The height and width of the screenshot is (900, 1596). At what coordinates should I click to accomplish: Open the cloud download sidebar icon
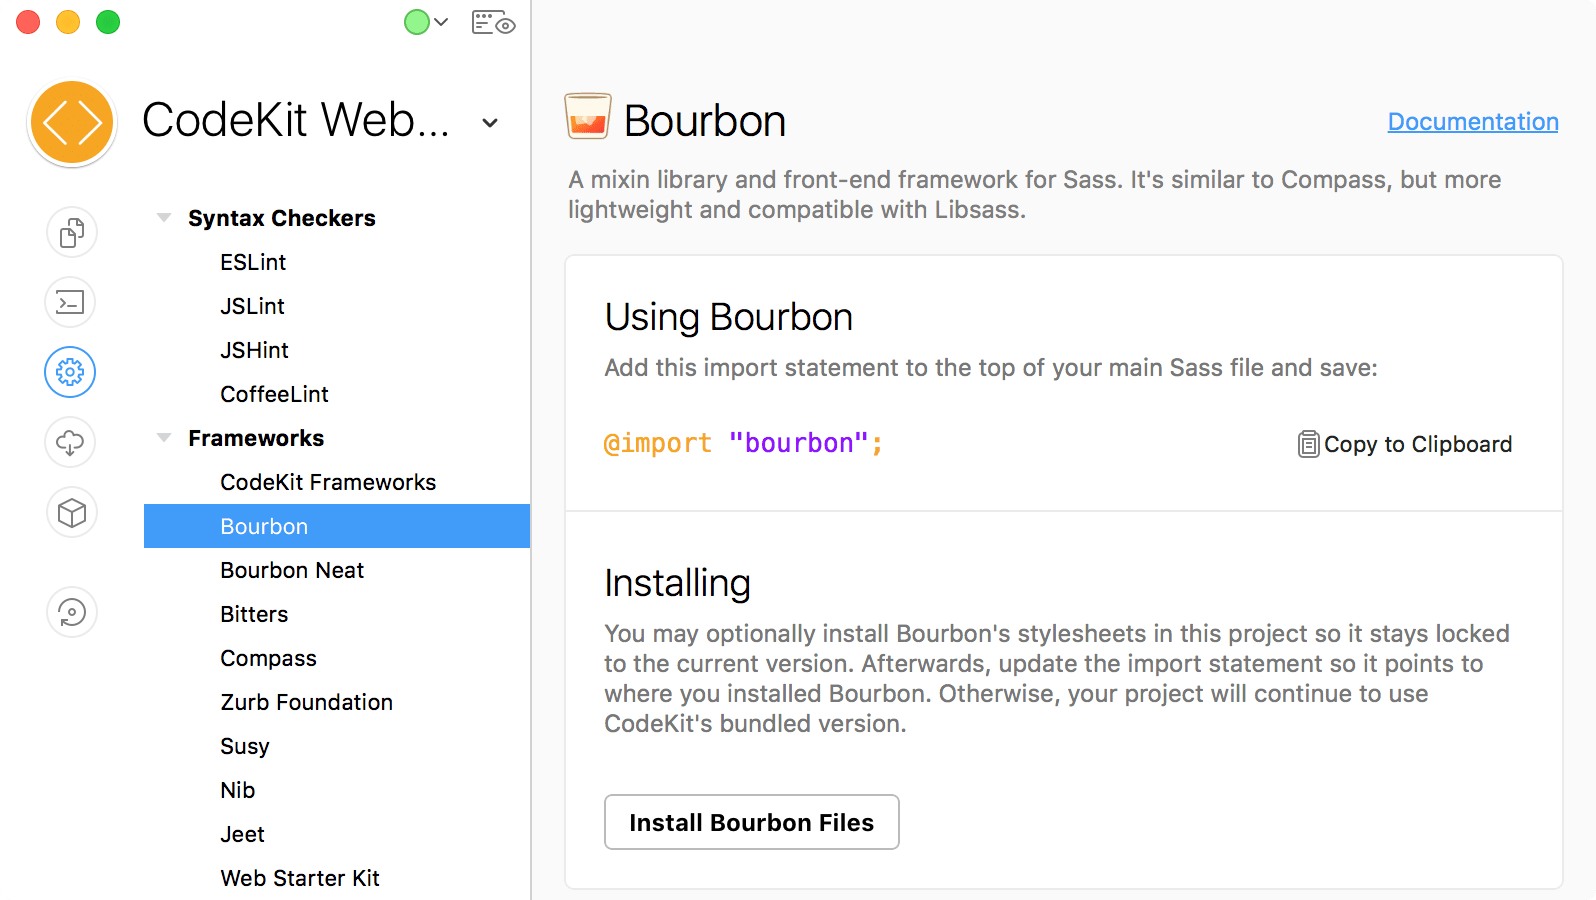click(71, 442)
